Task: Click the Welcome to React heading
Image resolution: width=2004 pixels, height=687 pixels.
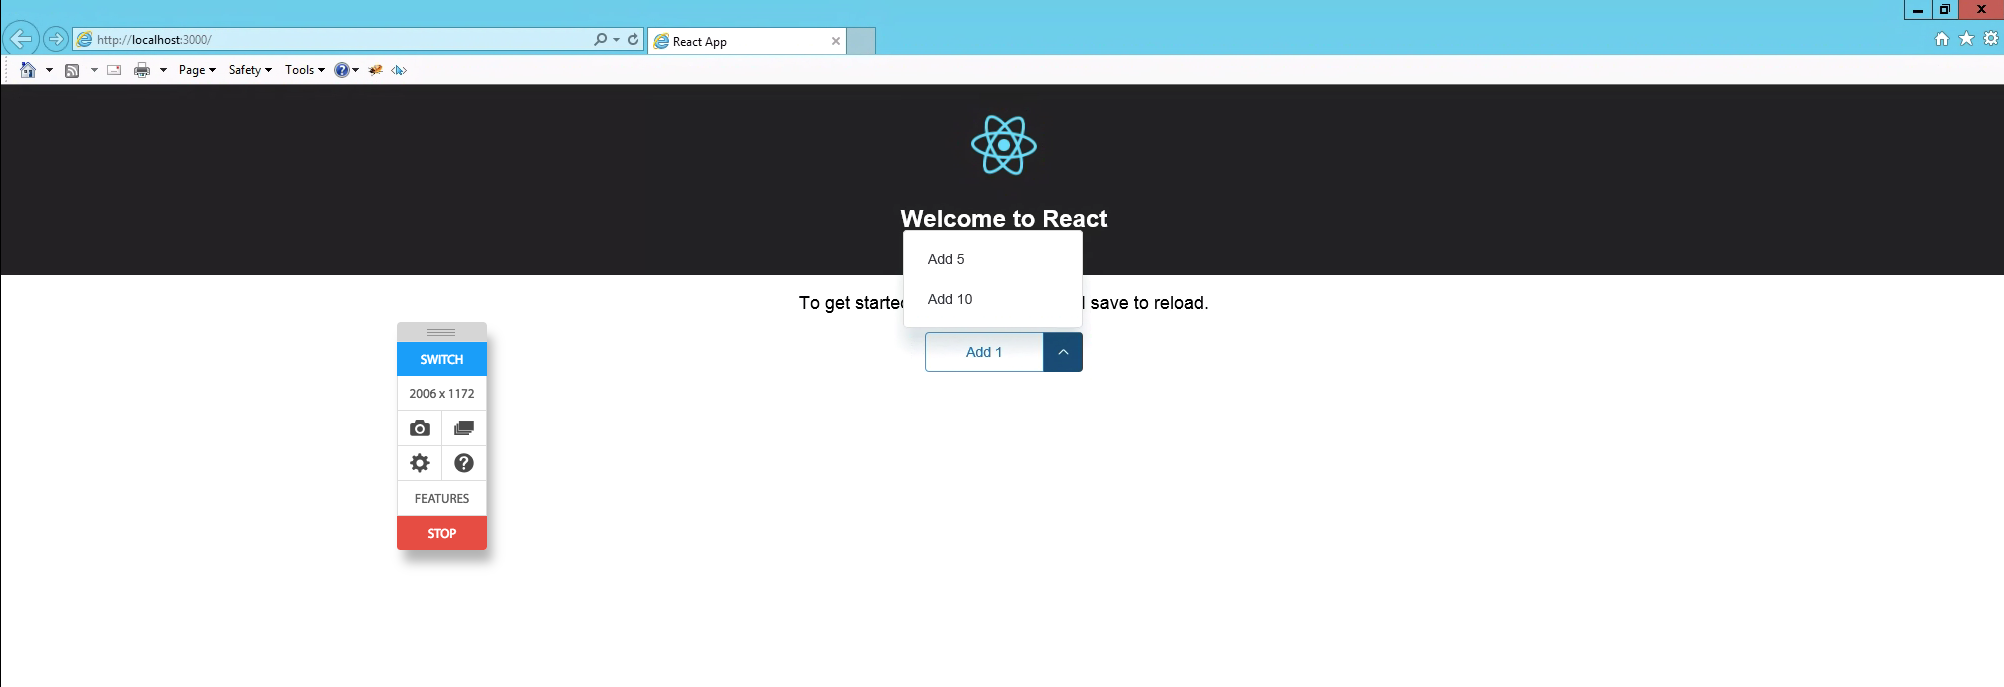Action: tap(1004, 219)
